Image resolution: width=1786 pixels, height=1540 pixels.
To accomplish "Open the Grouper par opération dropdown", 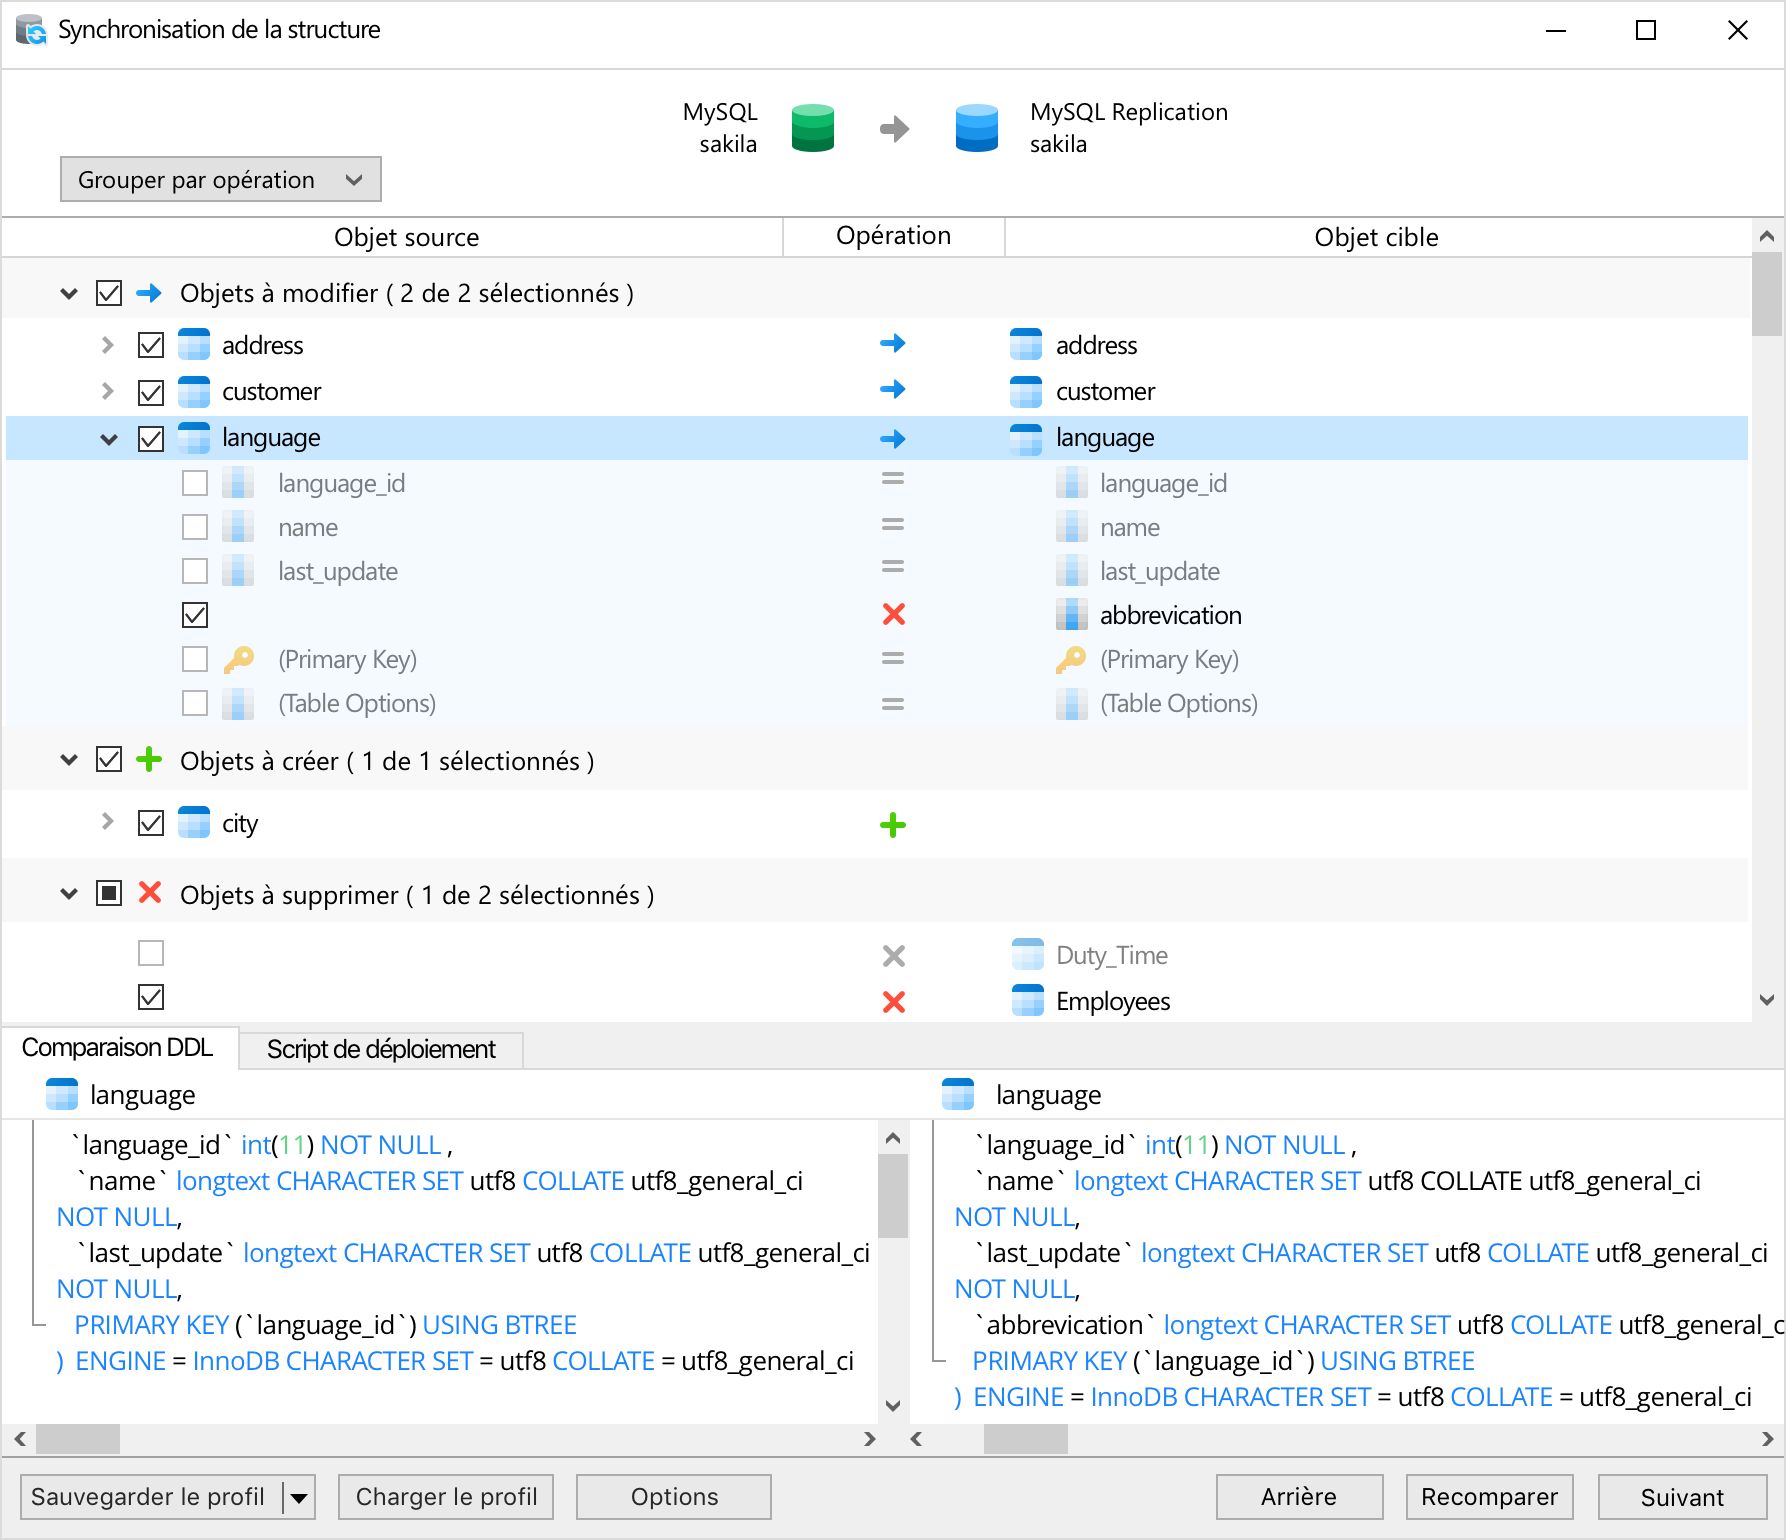I will point(220,179).
